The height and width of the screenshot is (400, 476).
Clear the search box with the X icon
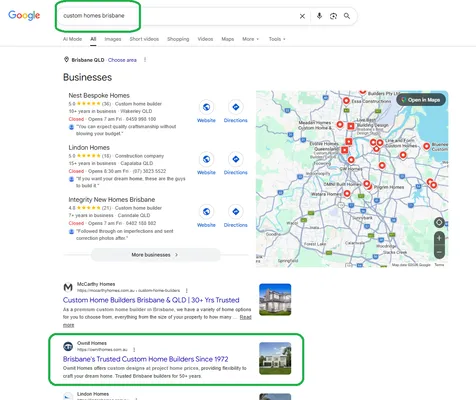pyautogui.click(x=302, y=16)
